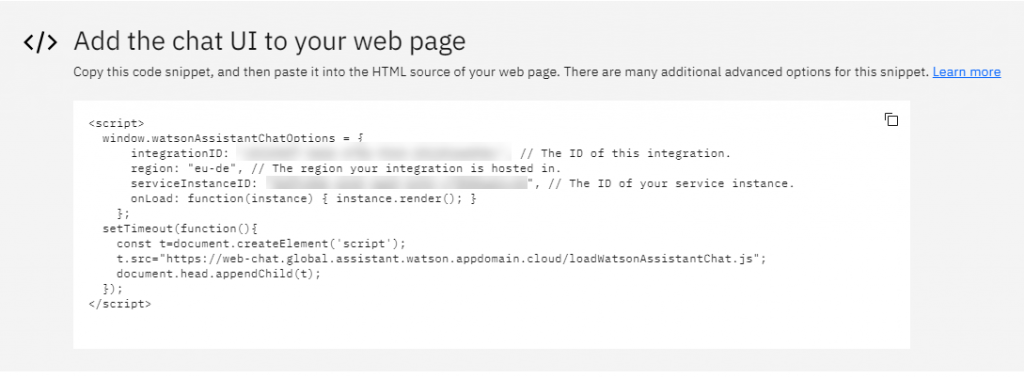Click the document.head.appendChild(t) line
Viewport: 1024px width, 378px height.
tap(219, 274)
